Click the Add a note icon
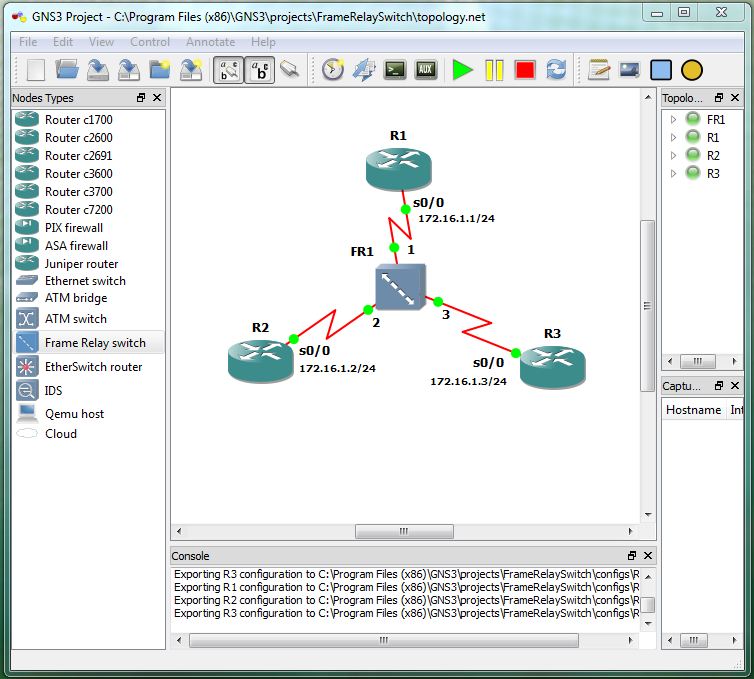Image resolution: width=754 pixels, height=679 pixels. coord(599,70)
